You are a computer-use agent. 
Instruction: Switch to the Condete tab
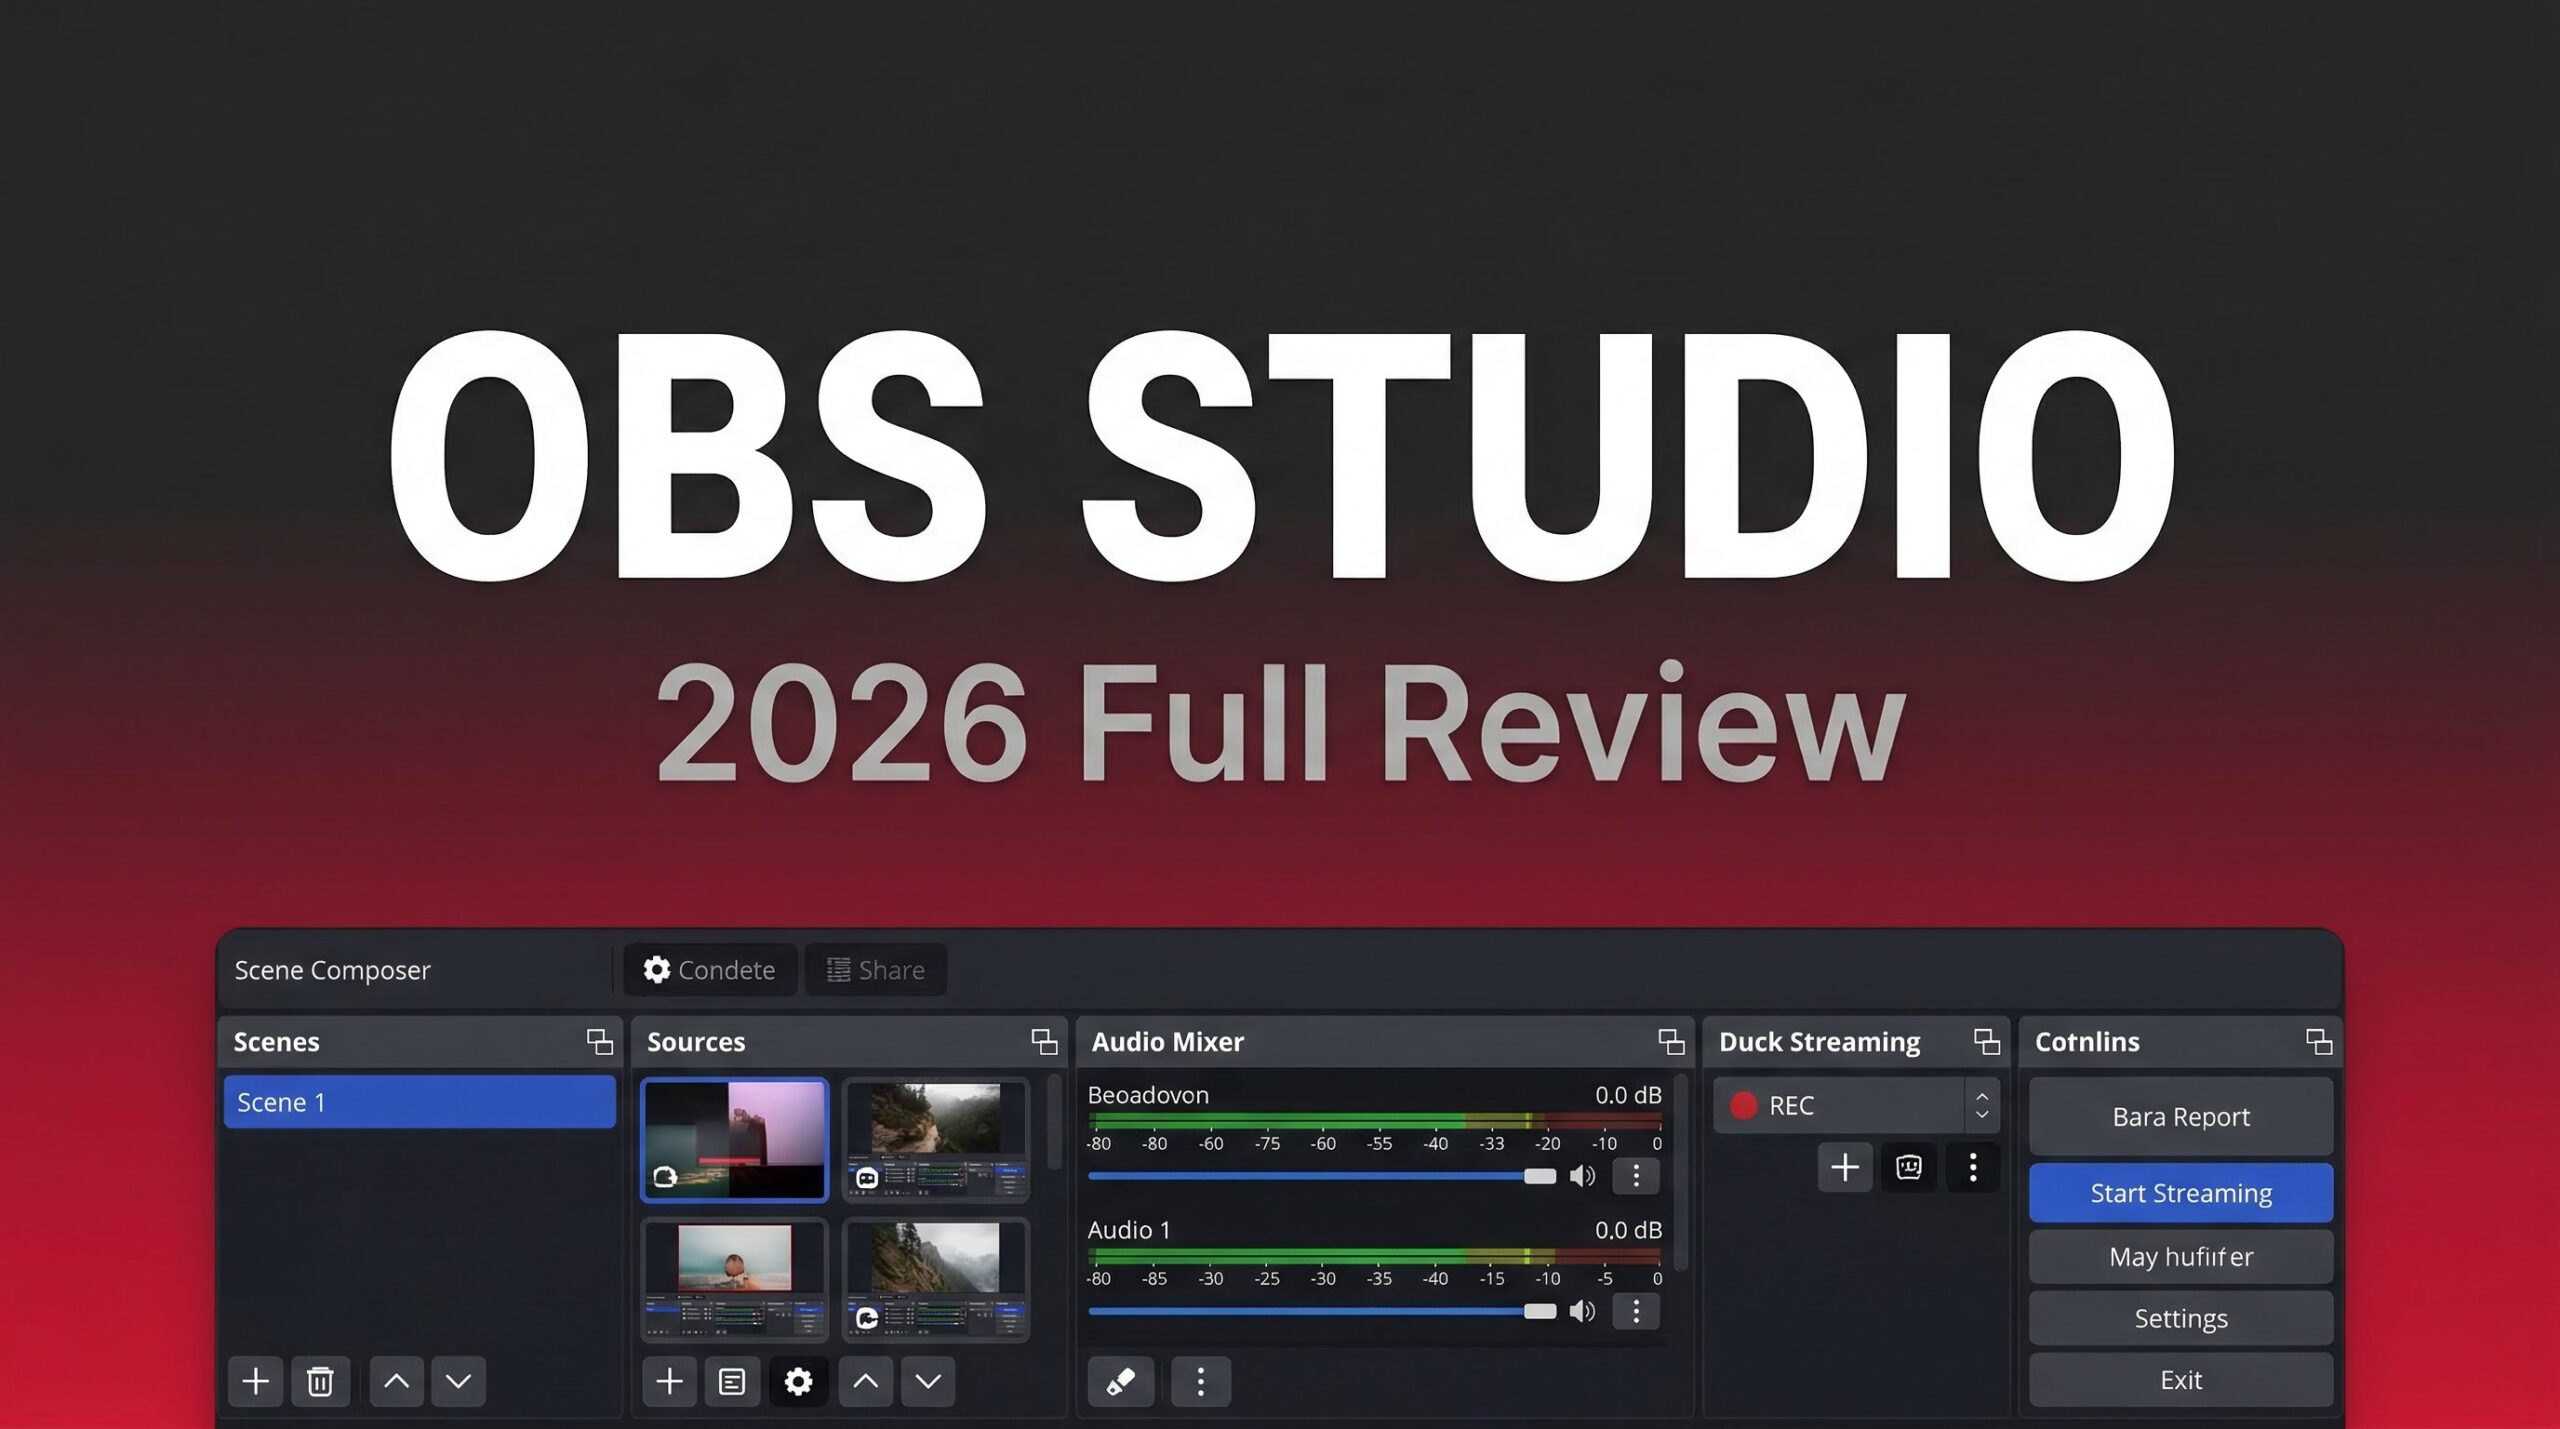[x=710, y=970]
